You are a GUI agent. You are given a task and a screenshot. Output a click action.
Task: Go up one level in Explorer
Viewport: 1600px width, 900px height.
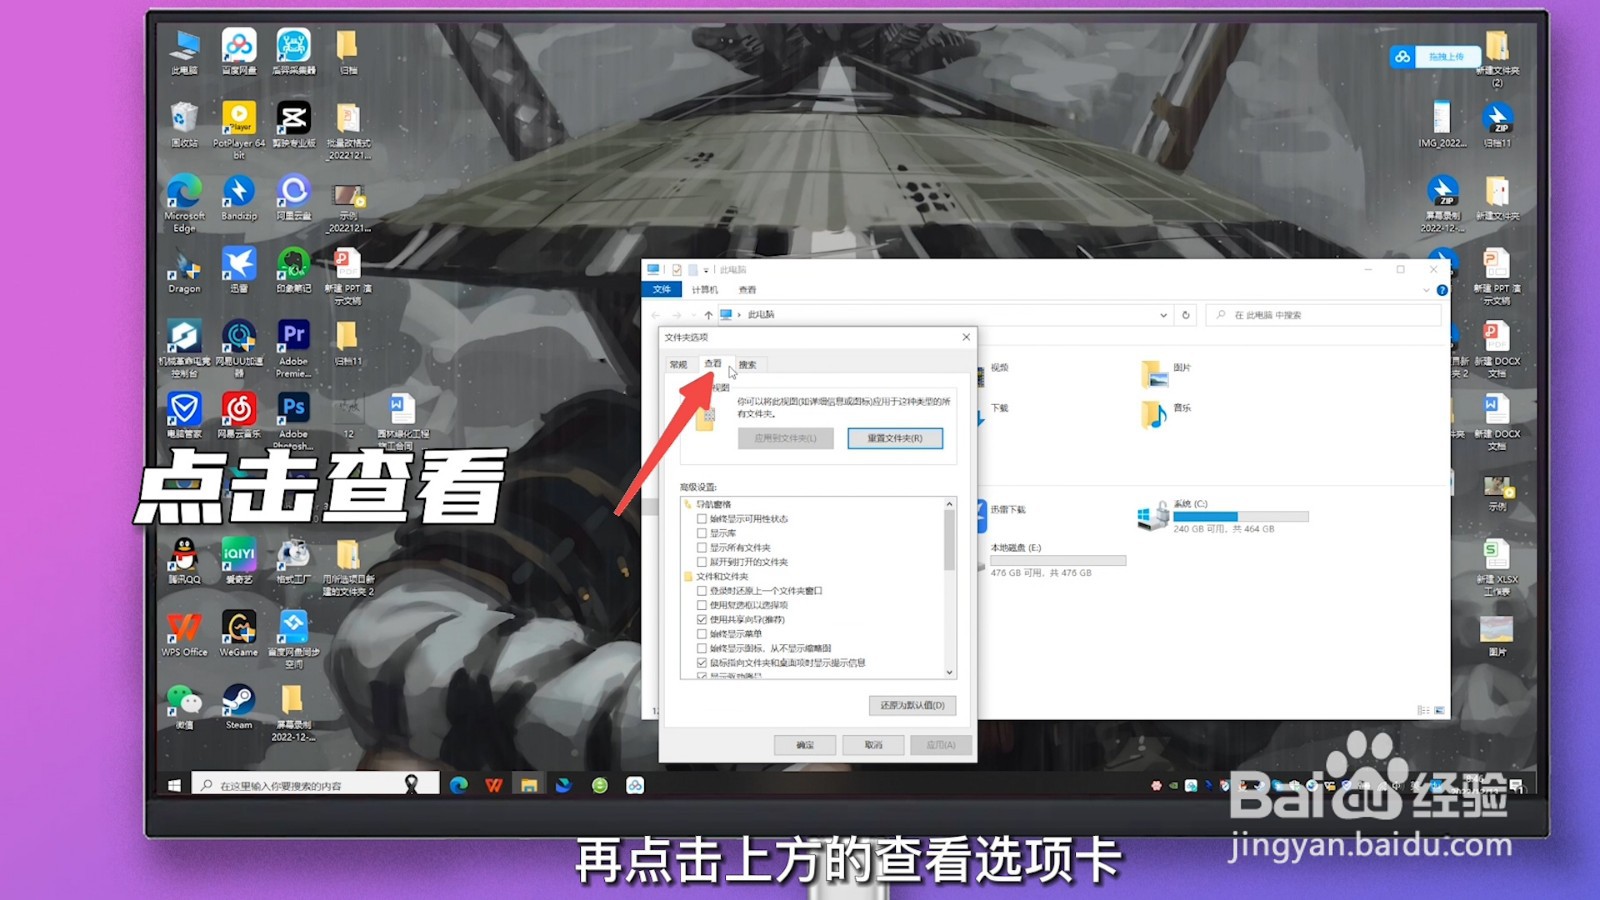pos(709,315)
